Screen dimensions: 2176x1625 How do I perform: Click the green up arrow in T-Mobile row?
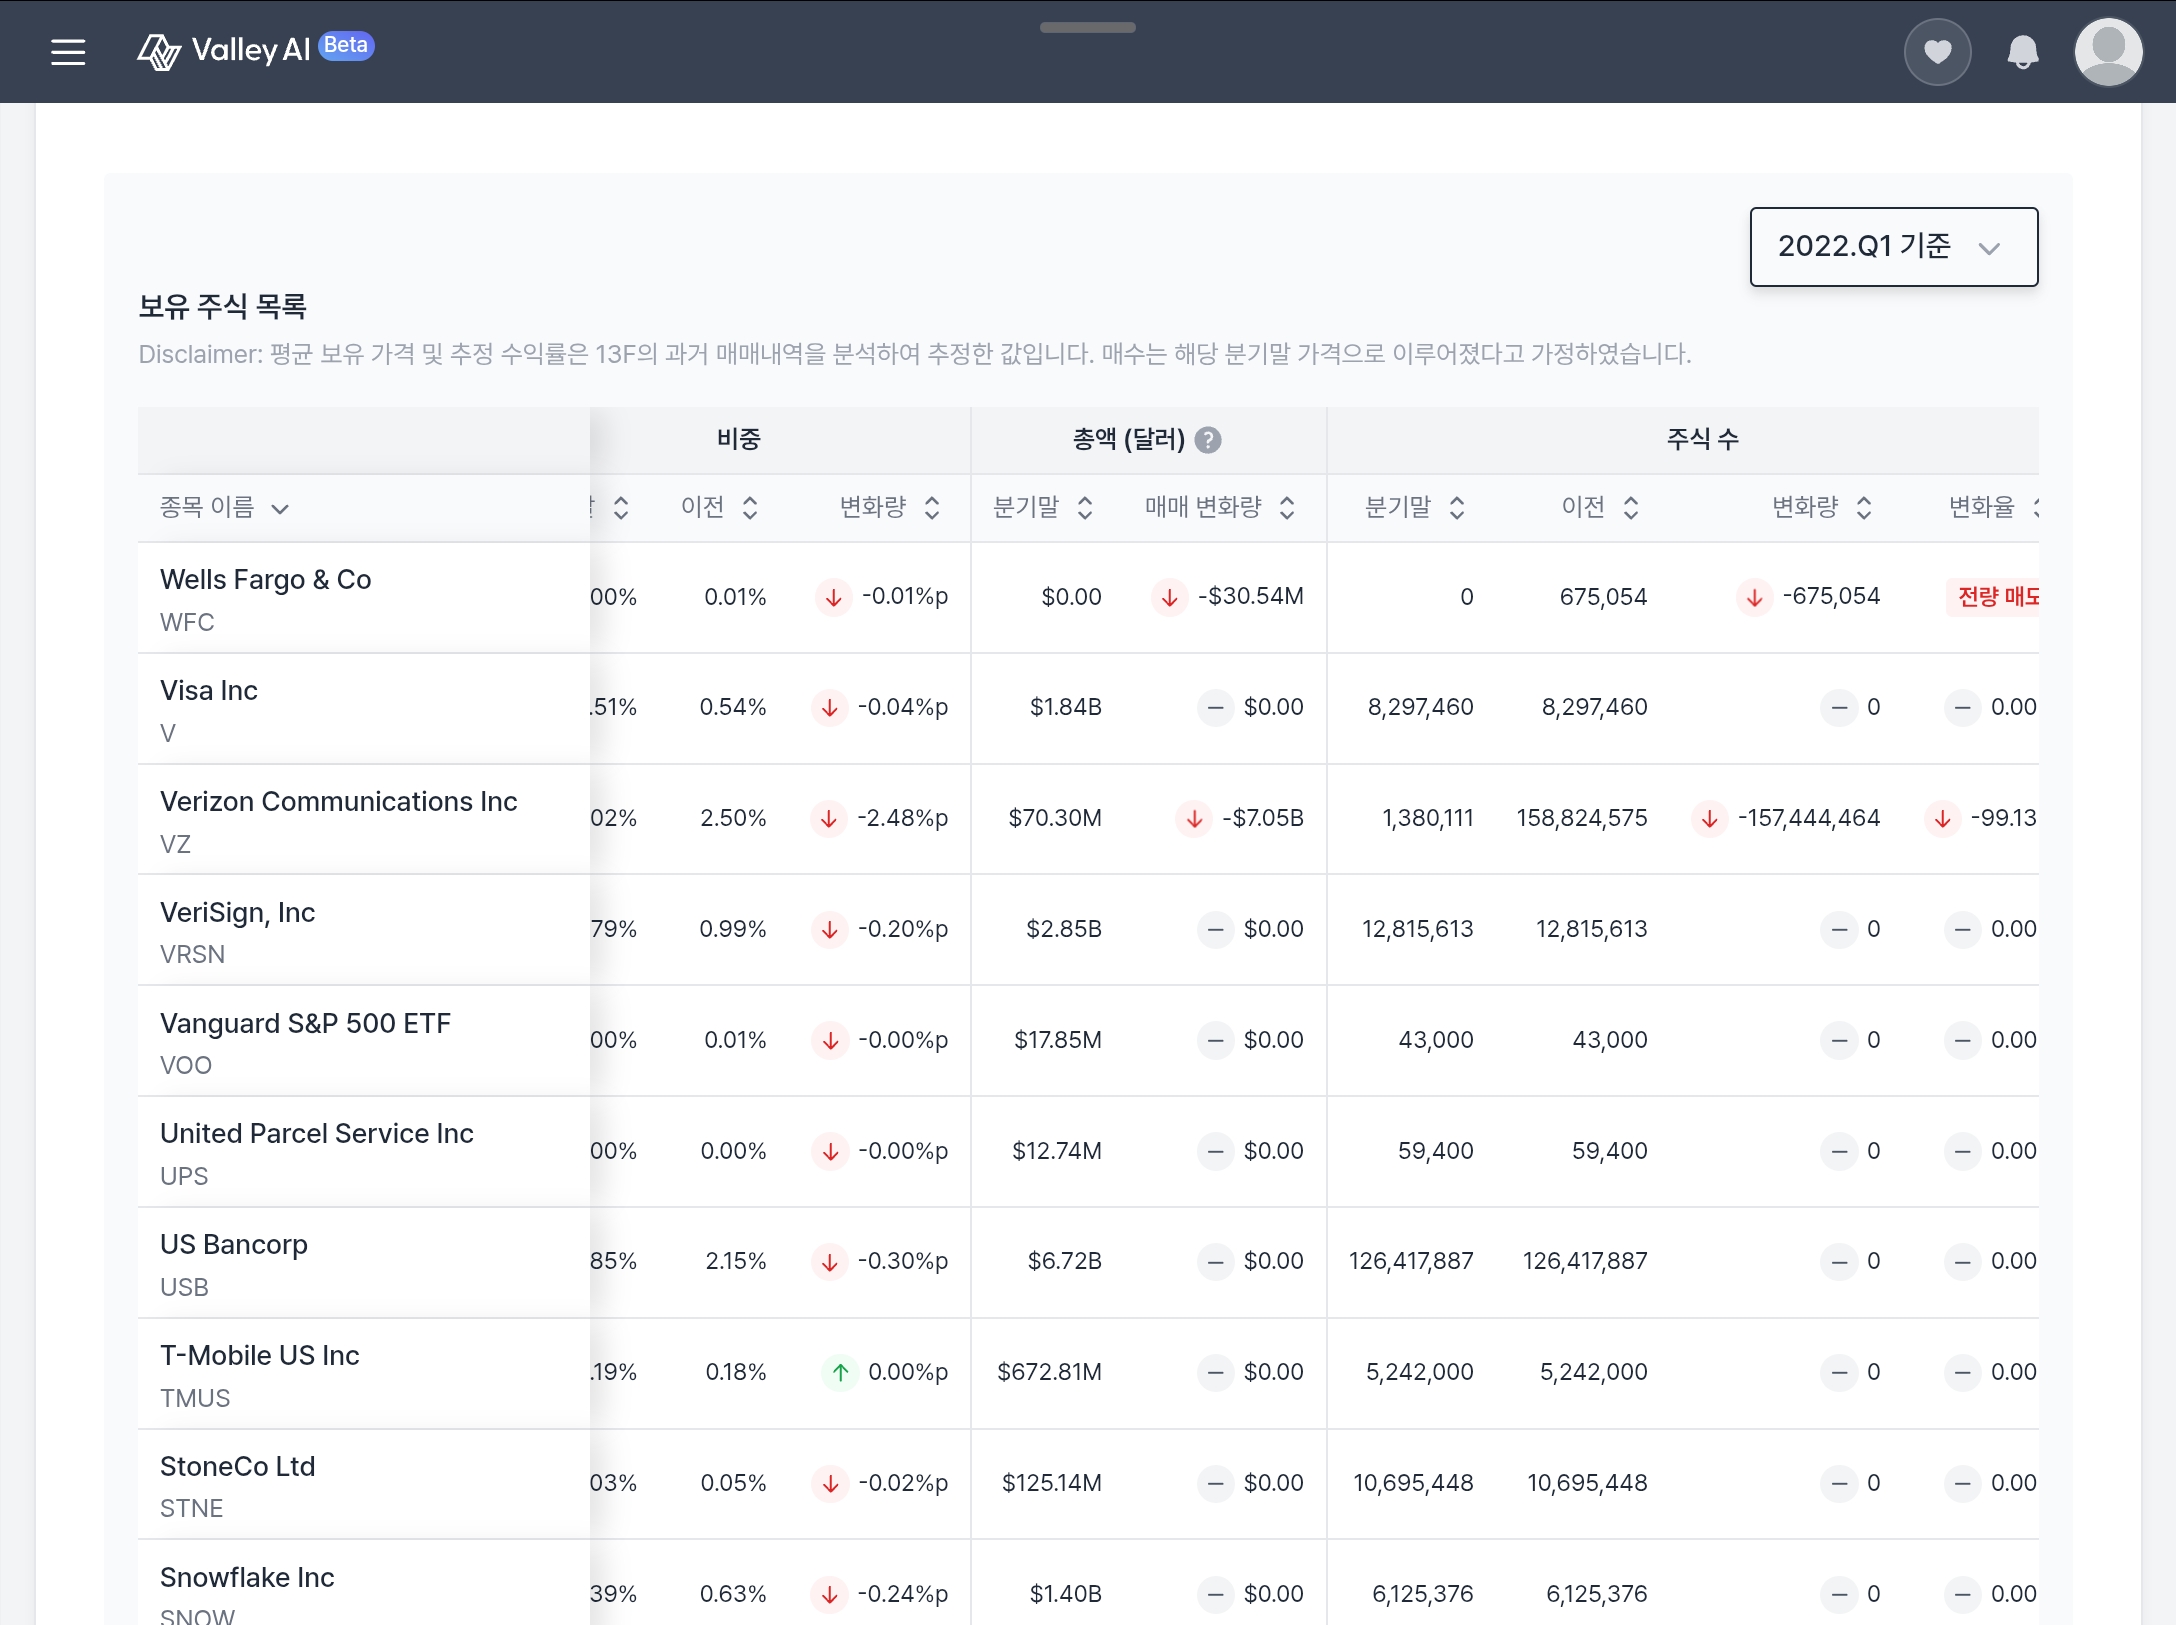[x=840, y=1372]
